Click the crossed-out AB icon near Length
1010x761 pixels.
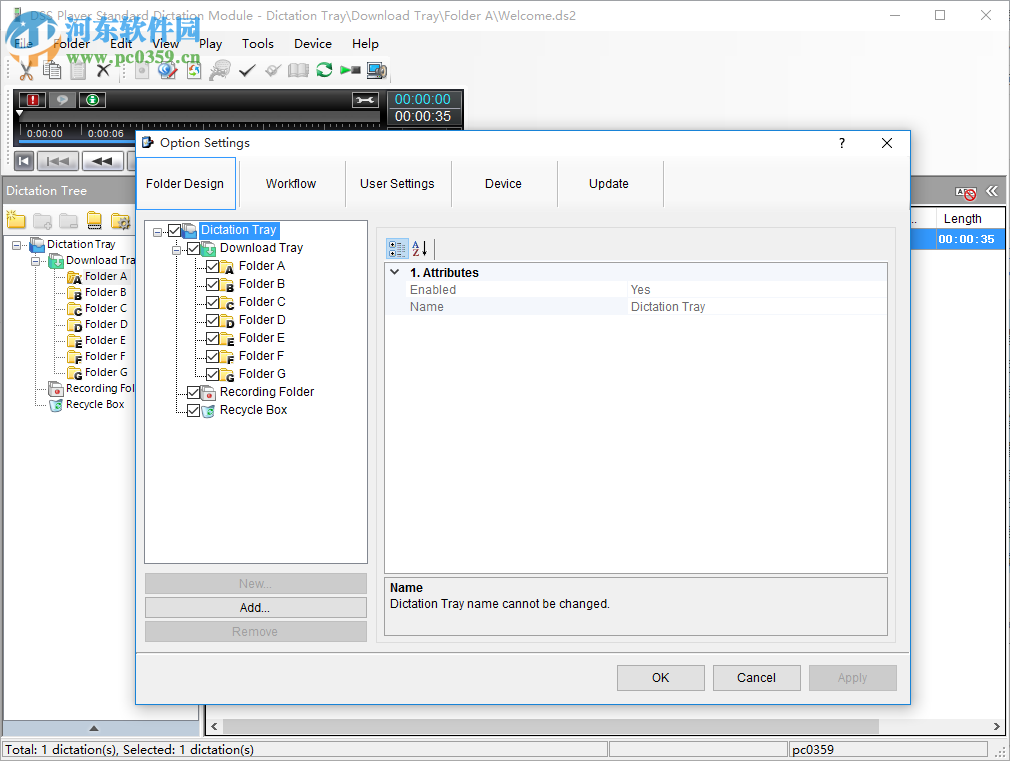[x=966, y=193]
